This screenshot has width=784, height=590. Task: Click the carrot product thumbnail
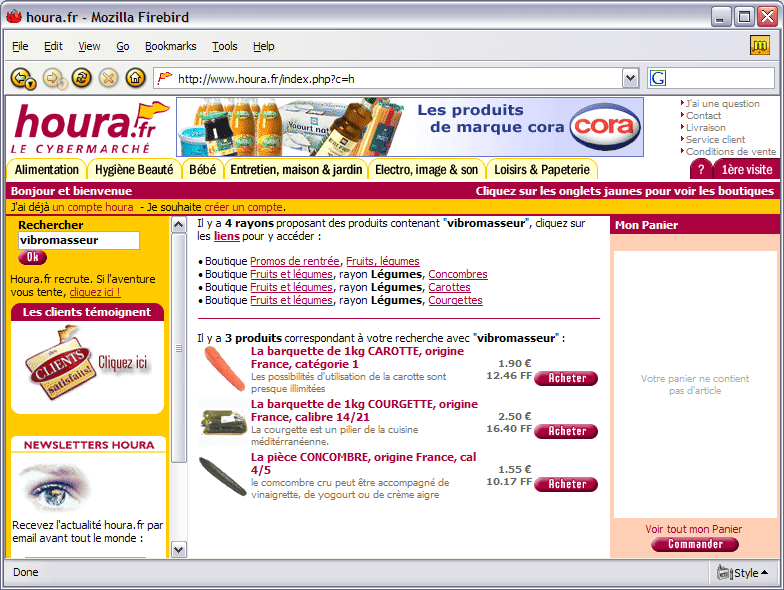coord(224,369)
